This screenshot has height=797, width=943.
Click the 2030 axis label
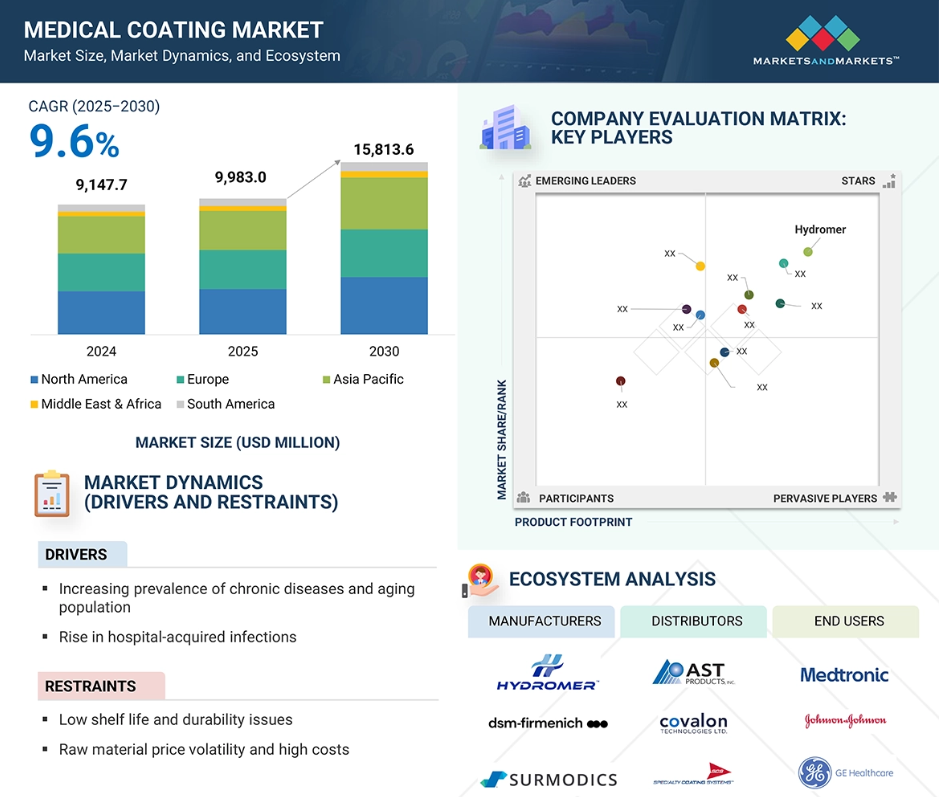point(384,351)
